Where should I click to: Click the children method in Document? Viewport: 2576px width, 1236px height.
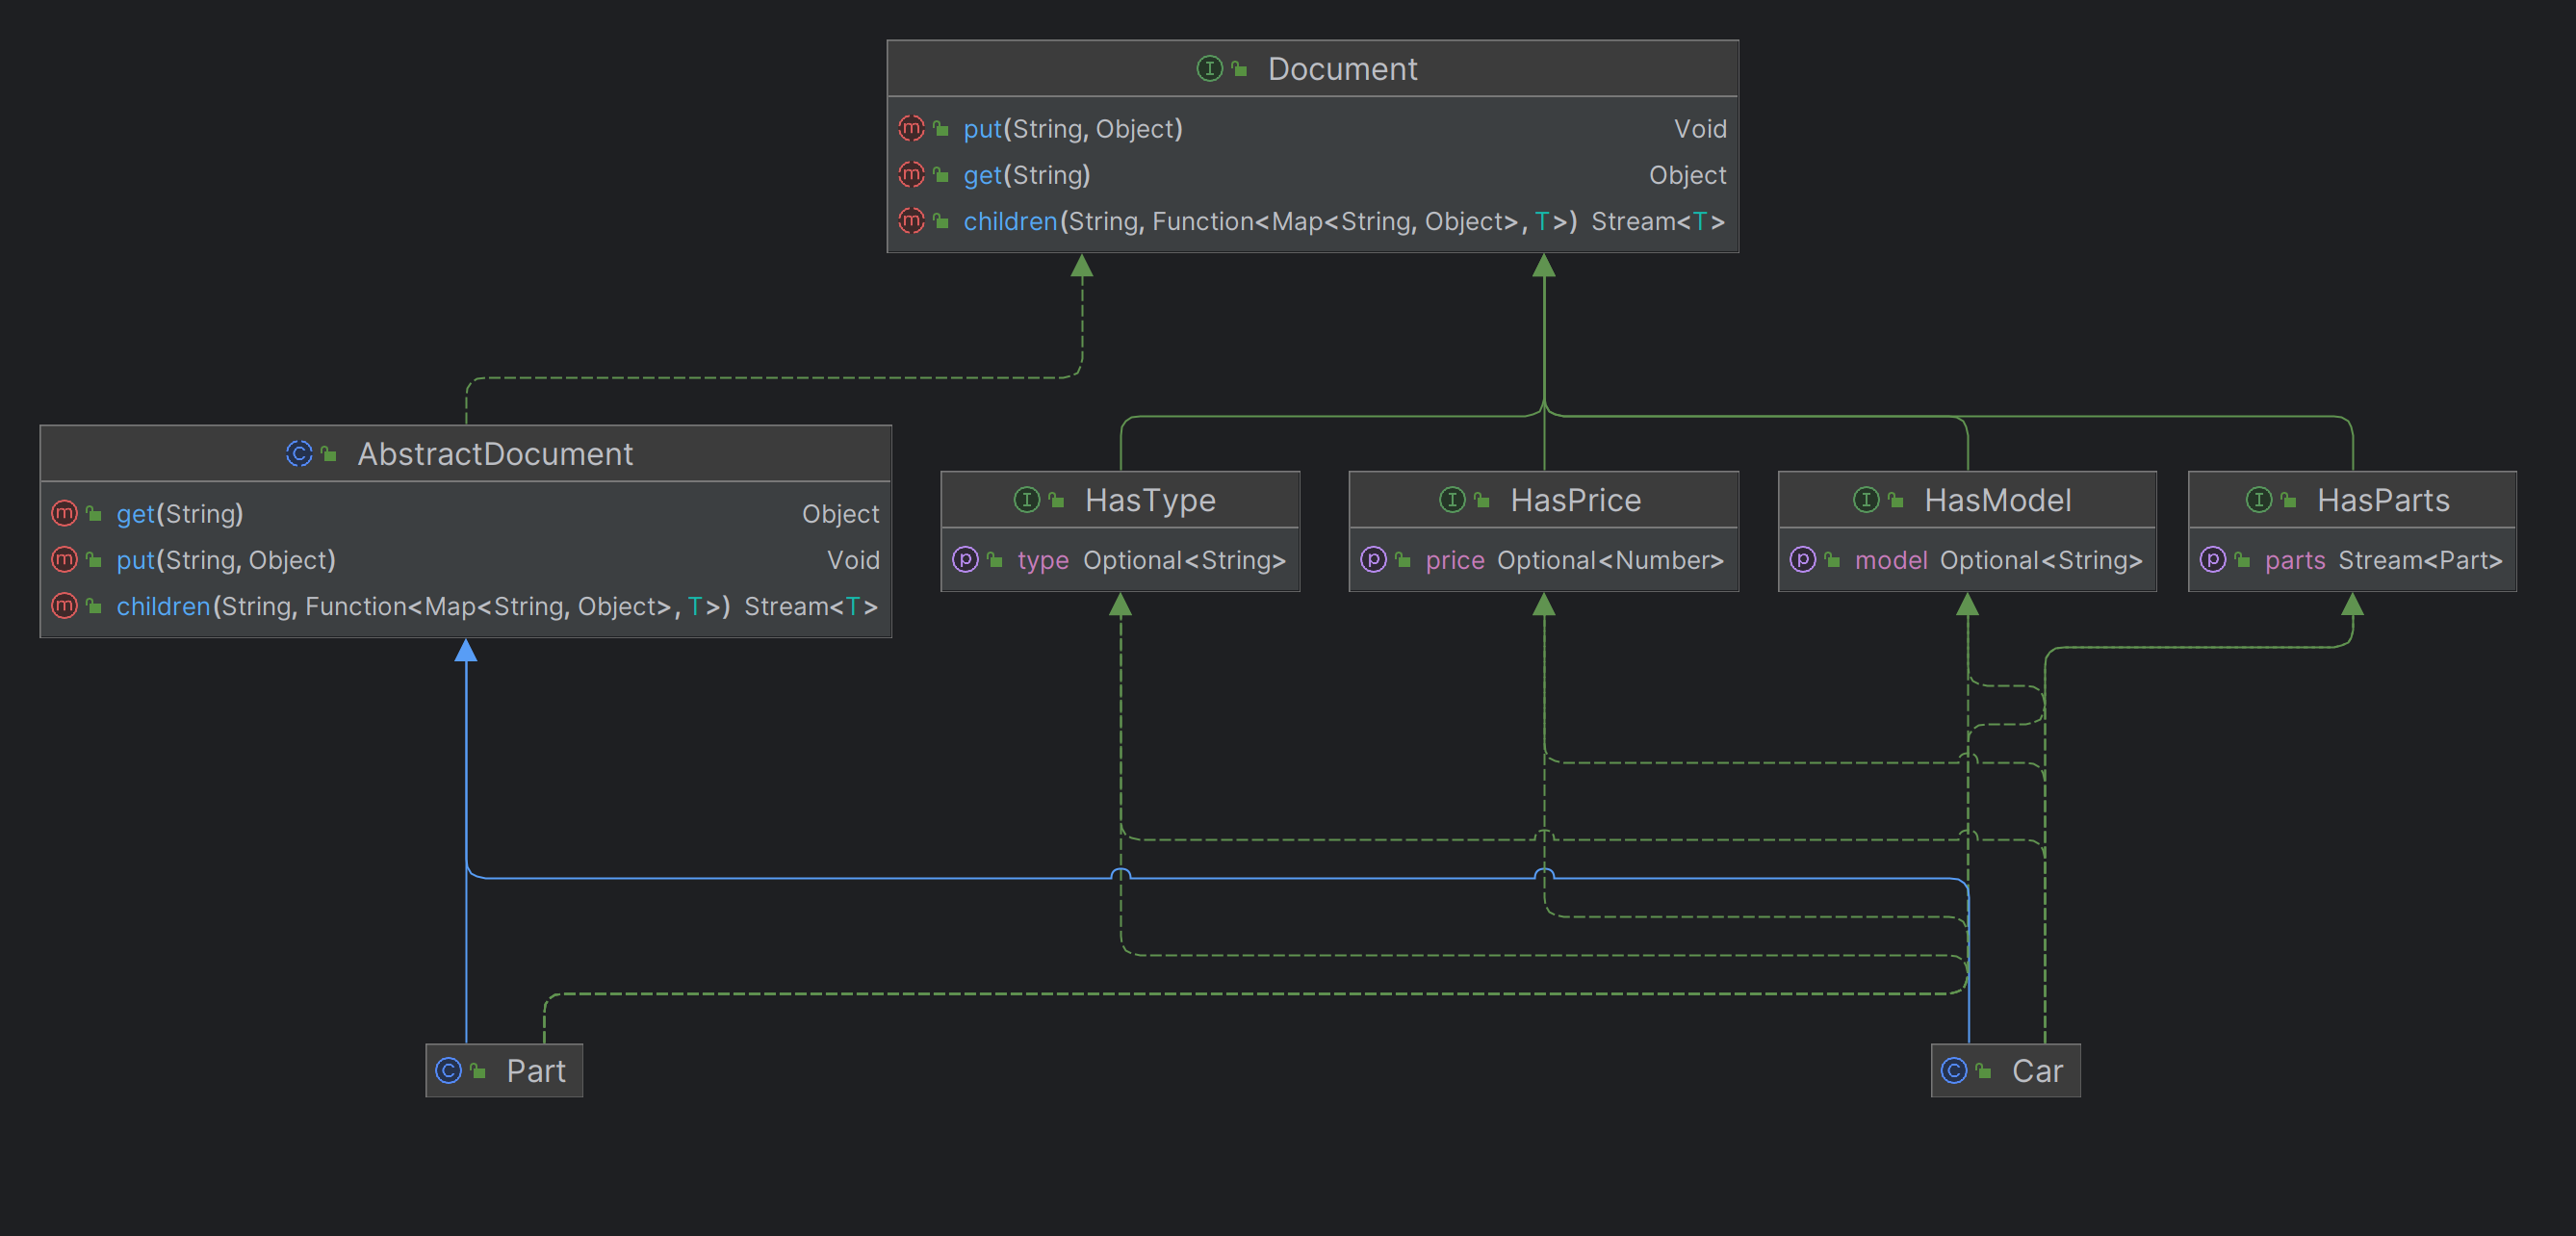pyautogui.click(x=1010, y=221)
